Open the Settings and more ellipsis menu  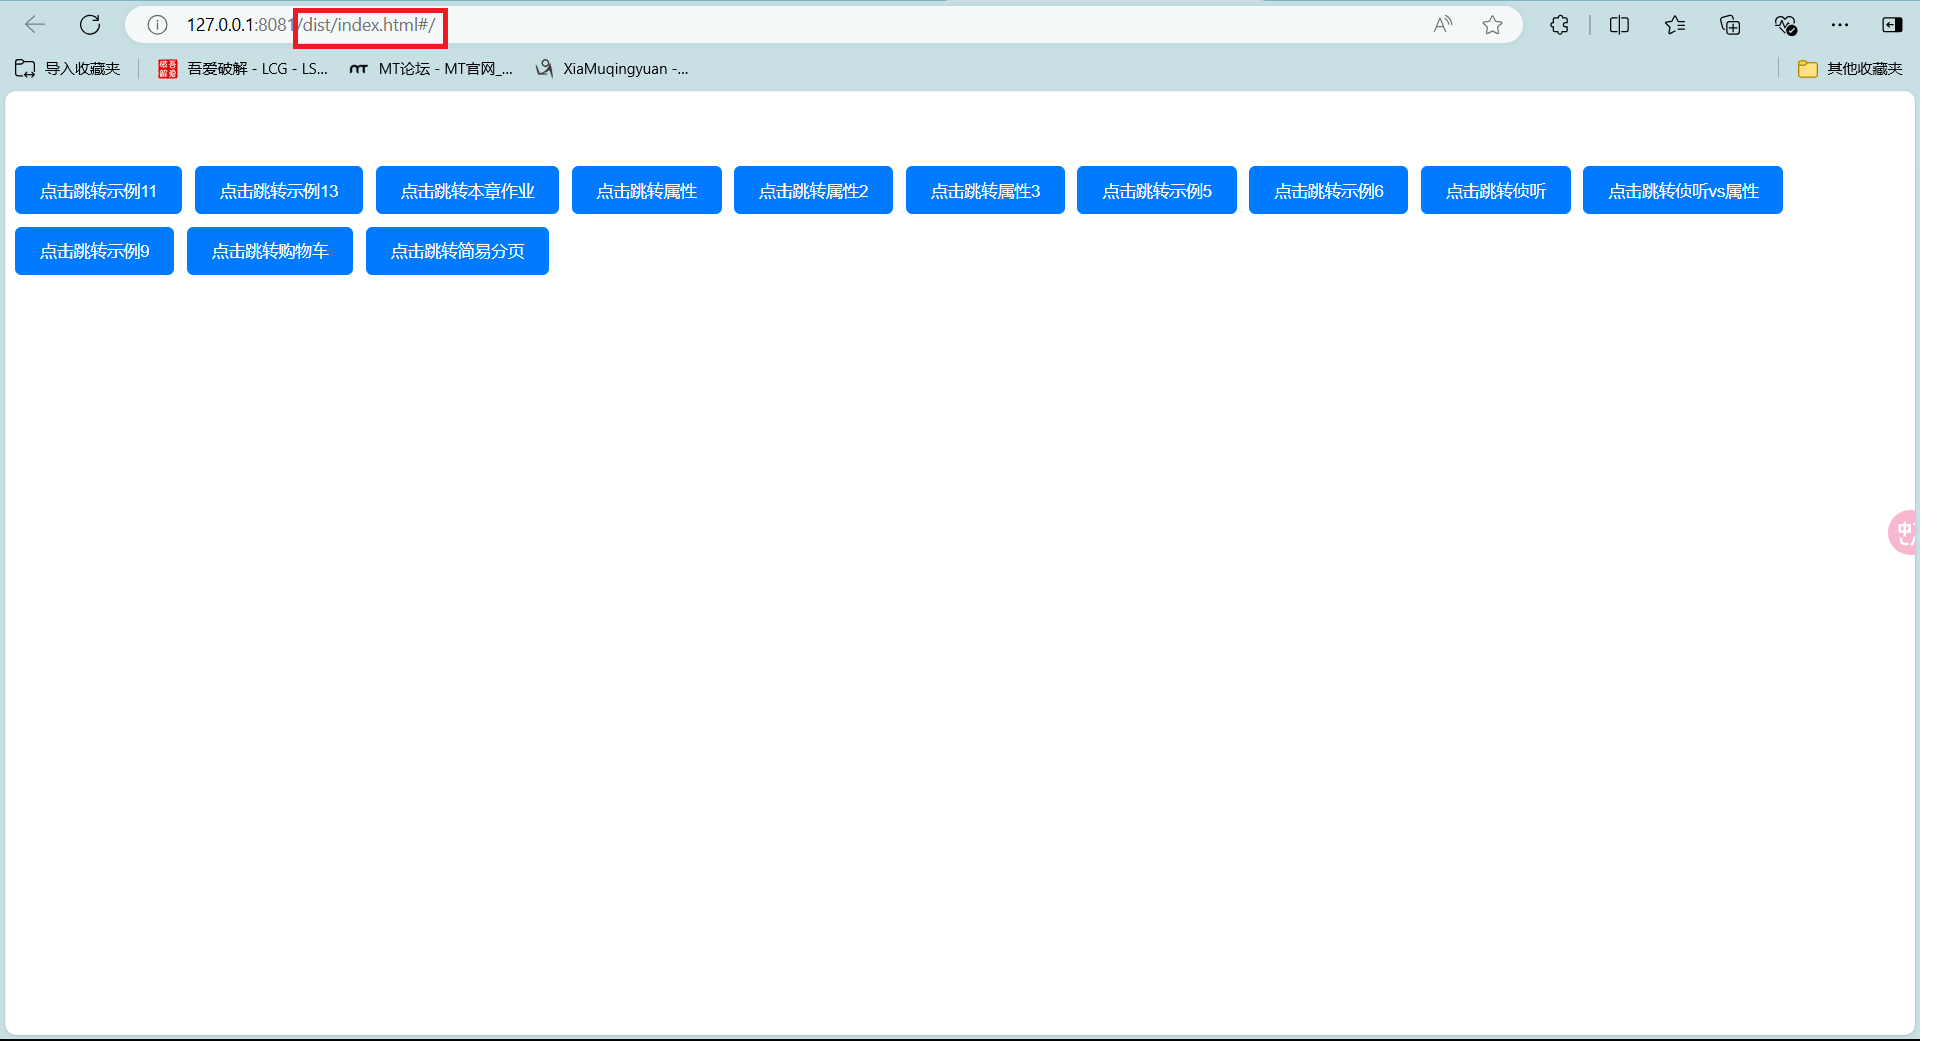tap(1839, 25)
